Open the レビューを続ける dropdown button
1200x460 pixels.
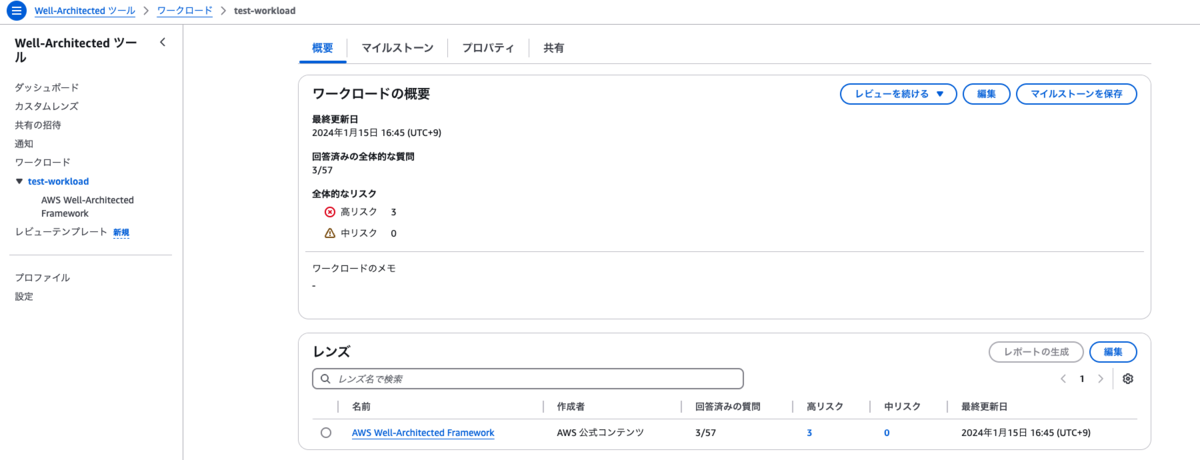(898, 94)
